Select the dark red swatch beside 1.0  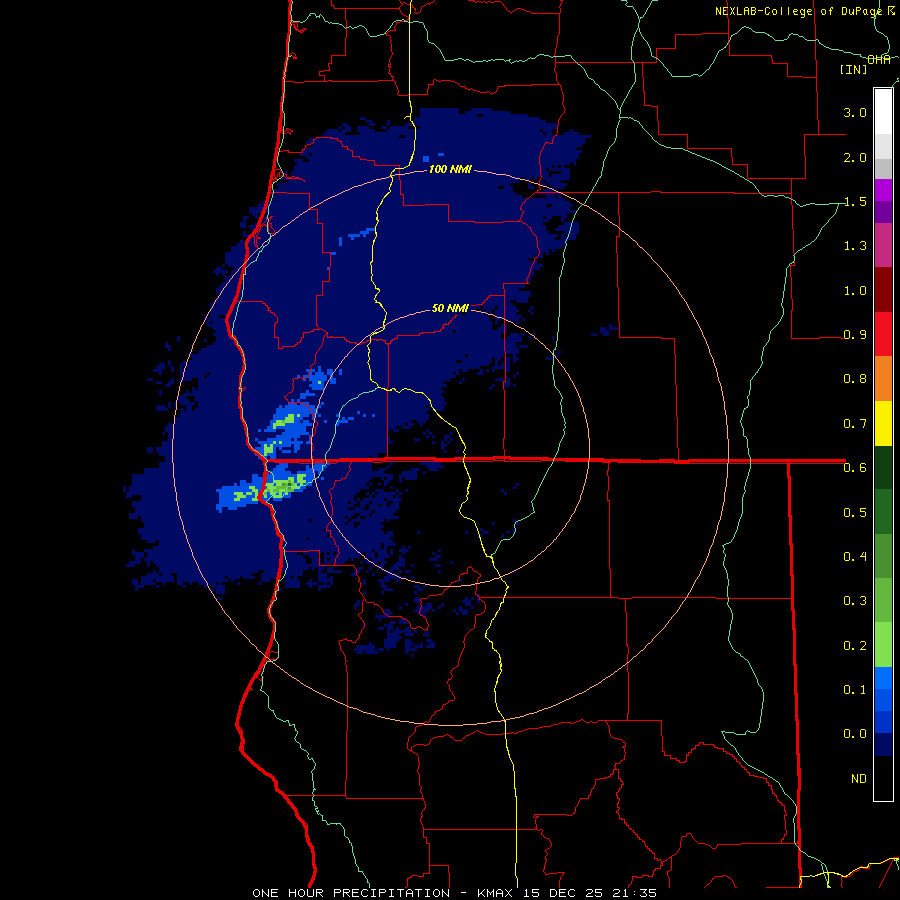(883, 290)
